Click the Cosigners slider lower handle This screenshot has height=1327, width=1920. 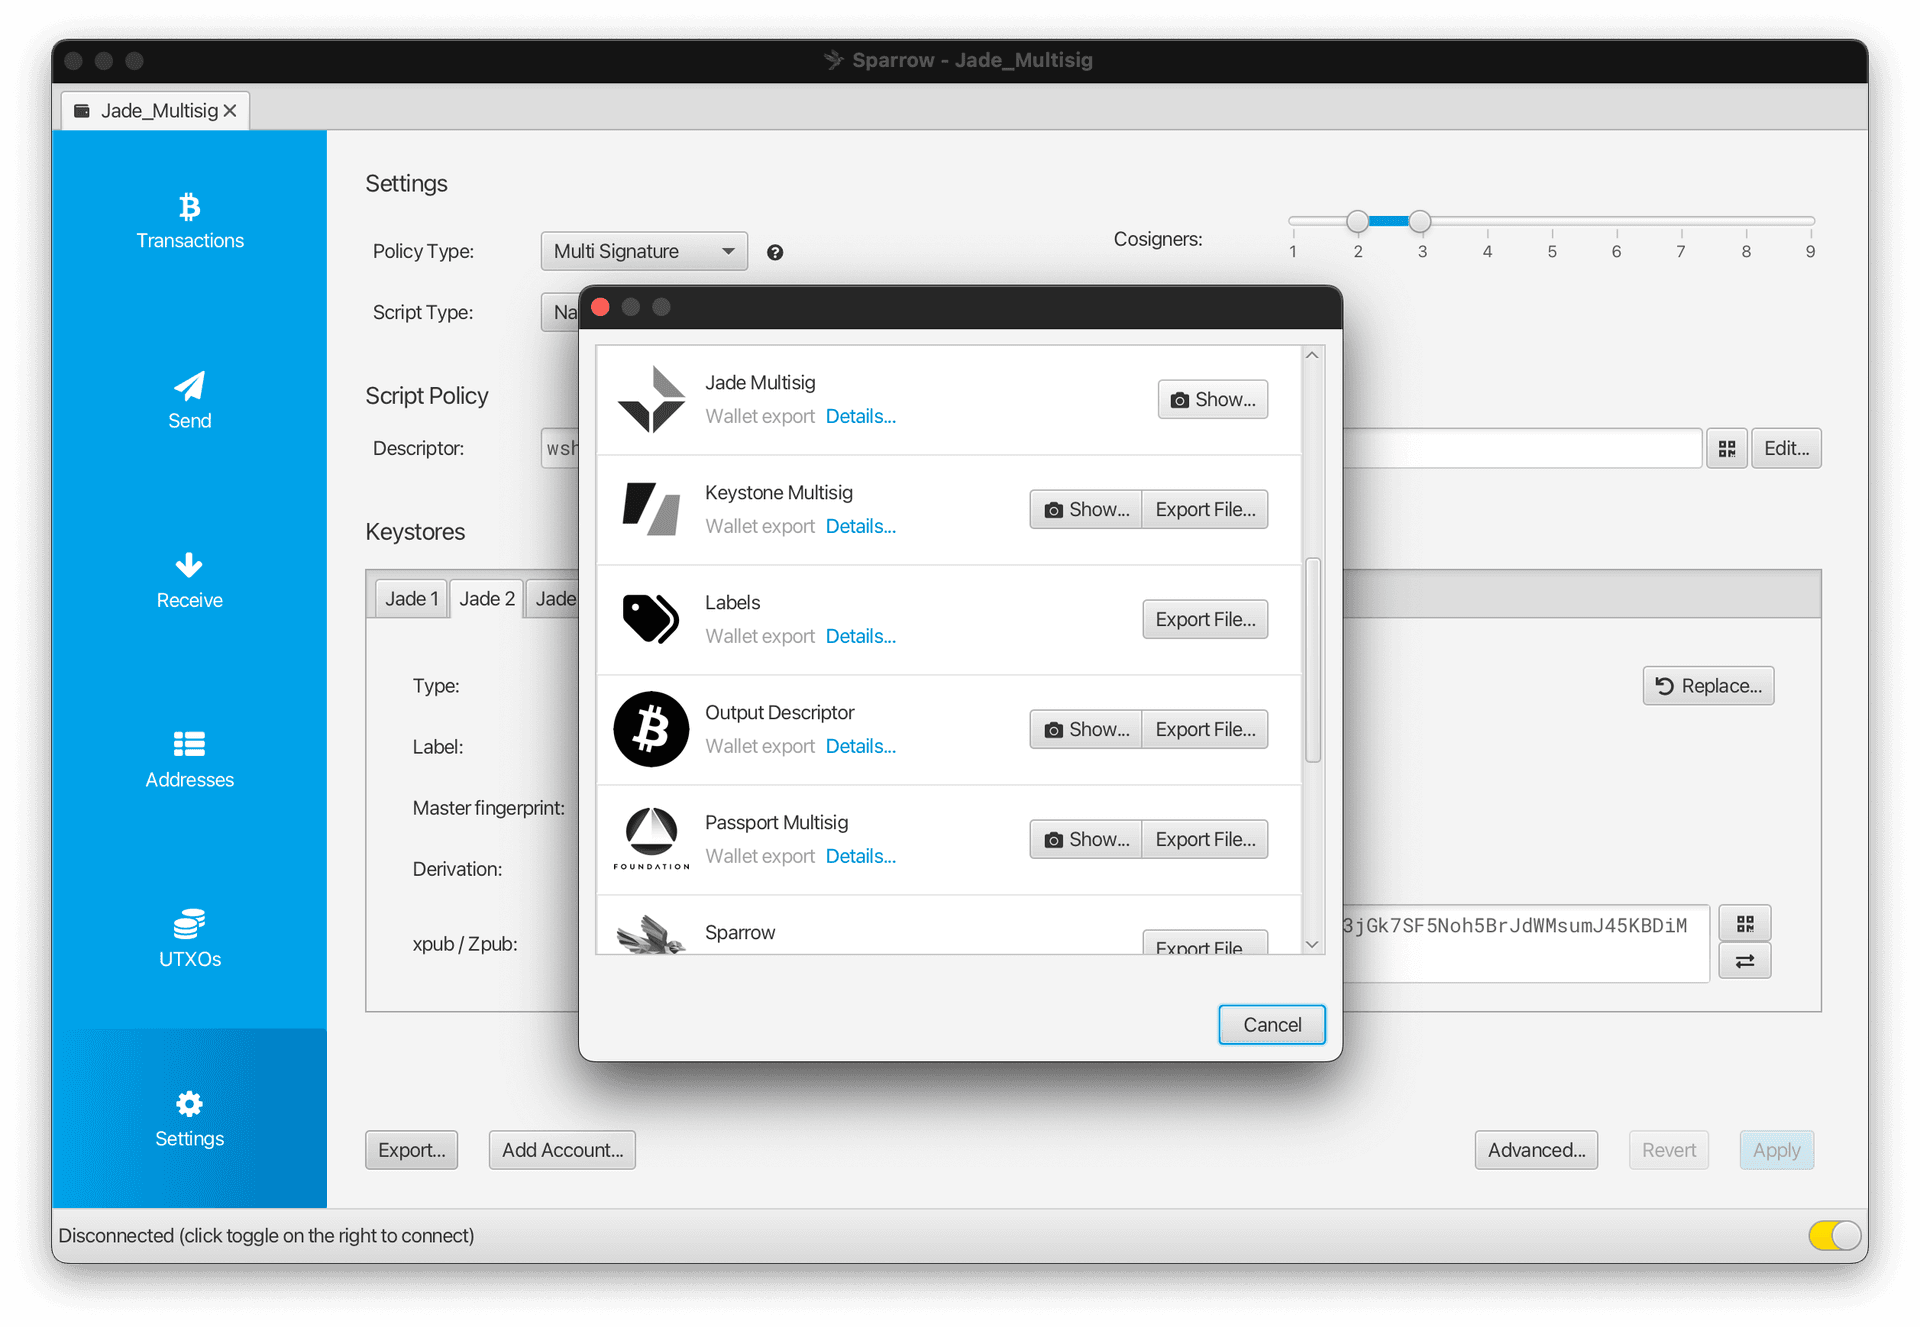pos(1357,221)
